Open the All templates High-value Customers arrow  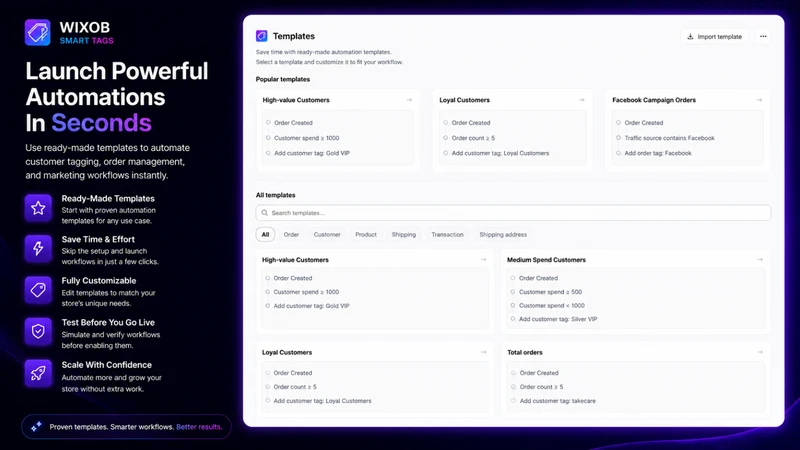point(484,260)
